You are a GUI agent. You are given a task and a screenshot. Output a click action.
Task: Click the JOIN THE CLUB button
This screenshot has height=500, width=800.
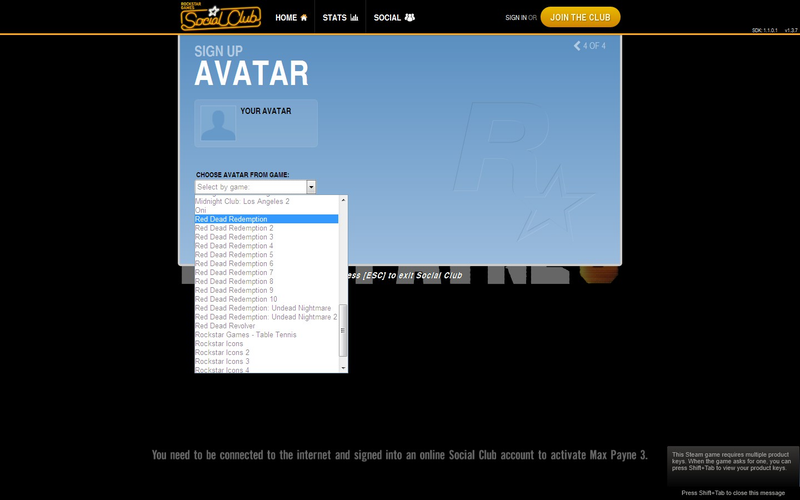pos(580,17)
